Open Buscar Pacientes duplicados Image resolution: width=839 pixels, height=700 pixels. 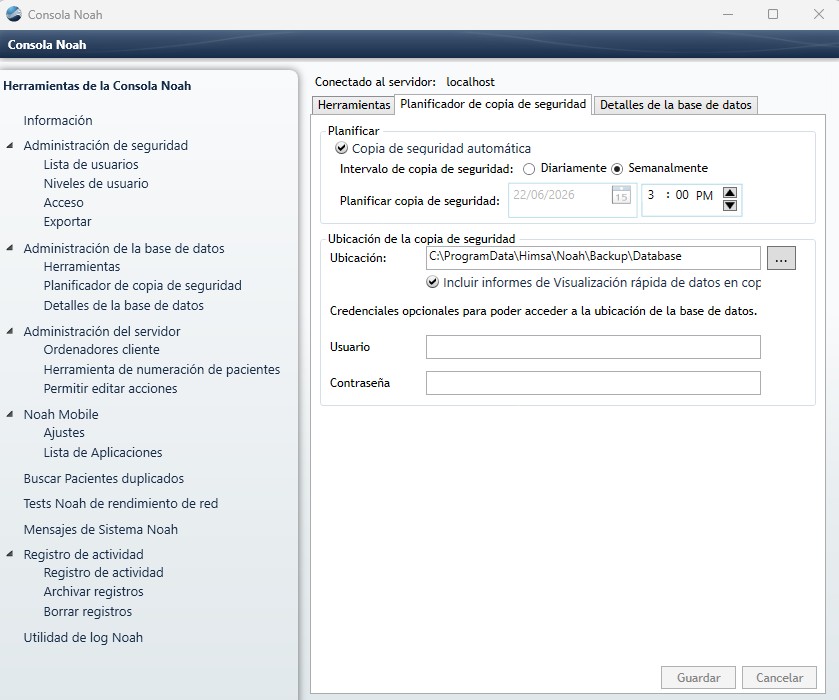(x=104, y=478)
